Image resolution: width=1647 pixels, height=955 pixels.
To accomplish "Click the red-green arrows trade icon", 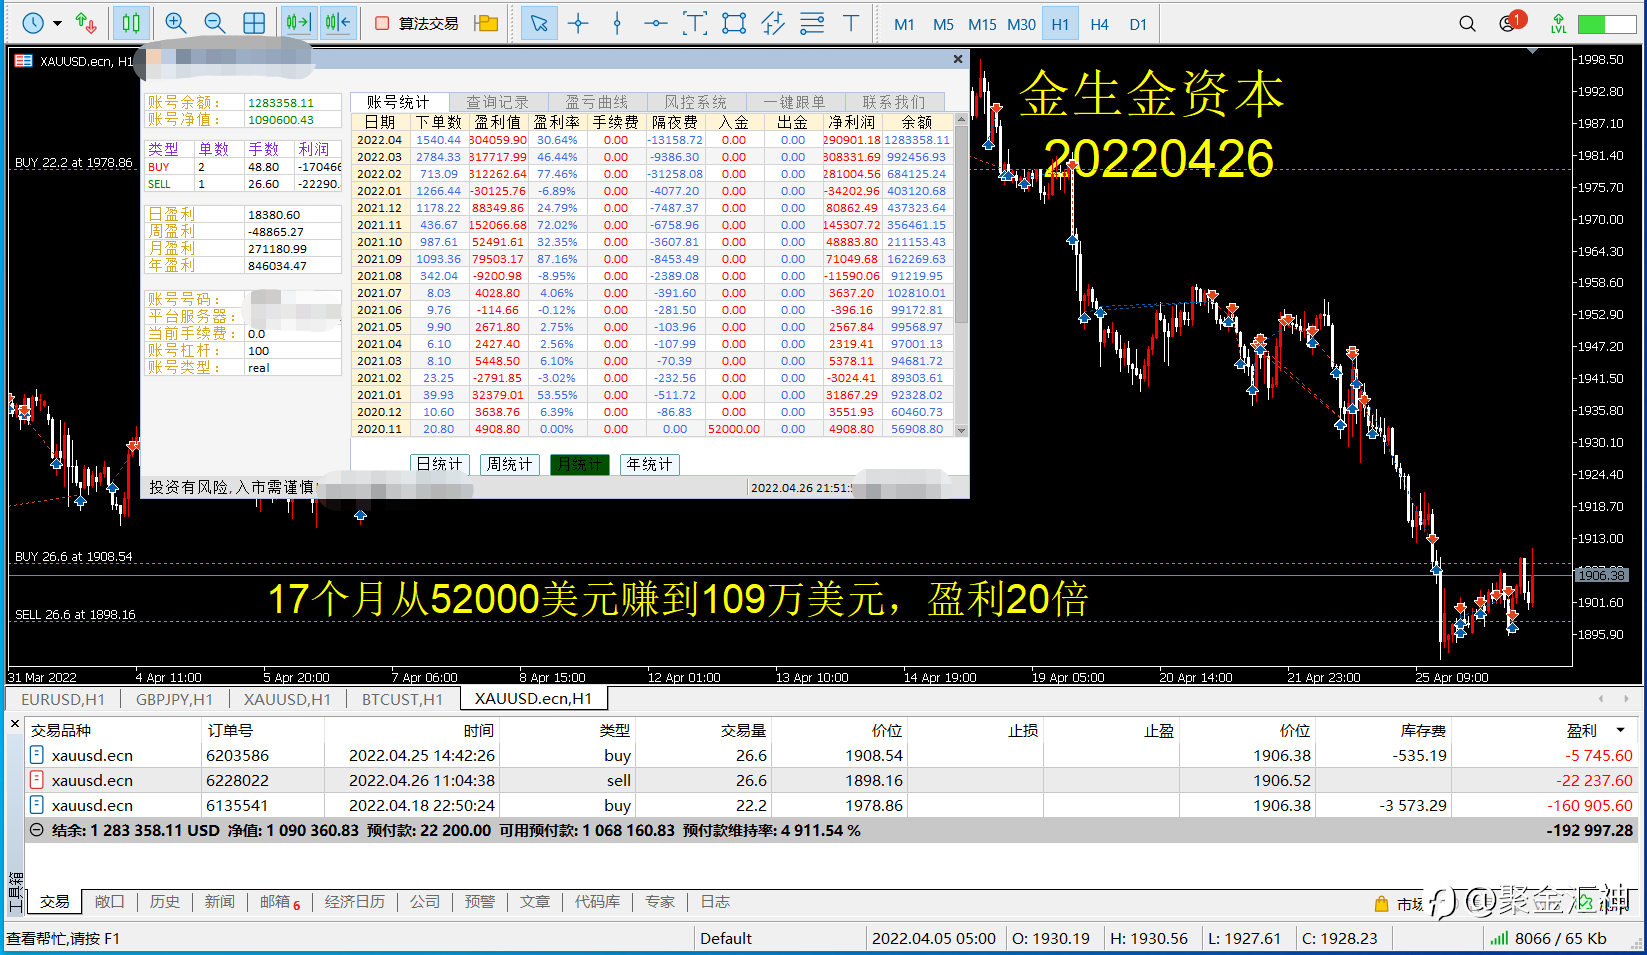I will coord(86,23).
